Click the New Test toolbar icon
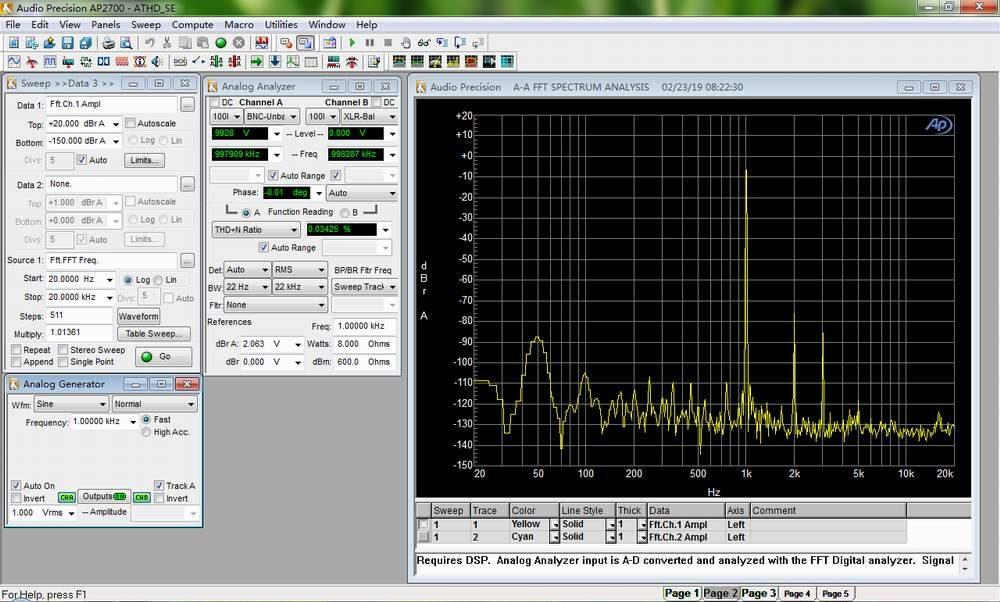 click(x=13, y=43)
